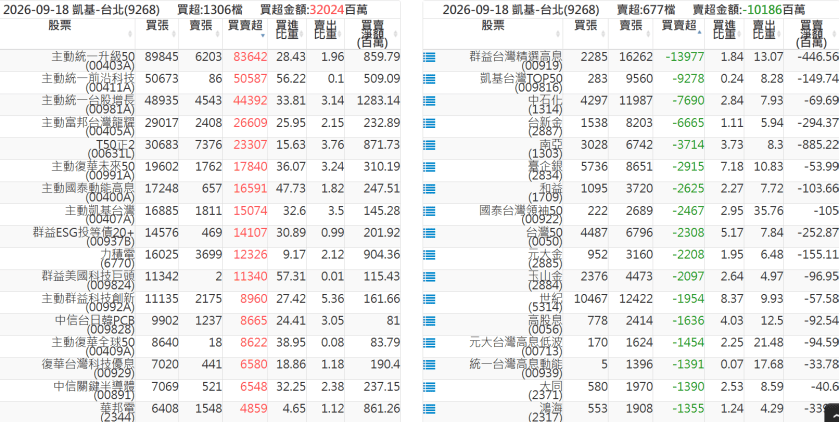Click list icon beside 鴻海 (2317)

429,409
